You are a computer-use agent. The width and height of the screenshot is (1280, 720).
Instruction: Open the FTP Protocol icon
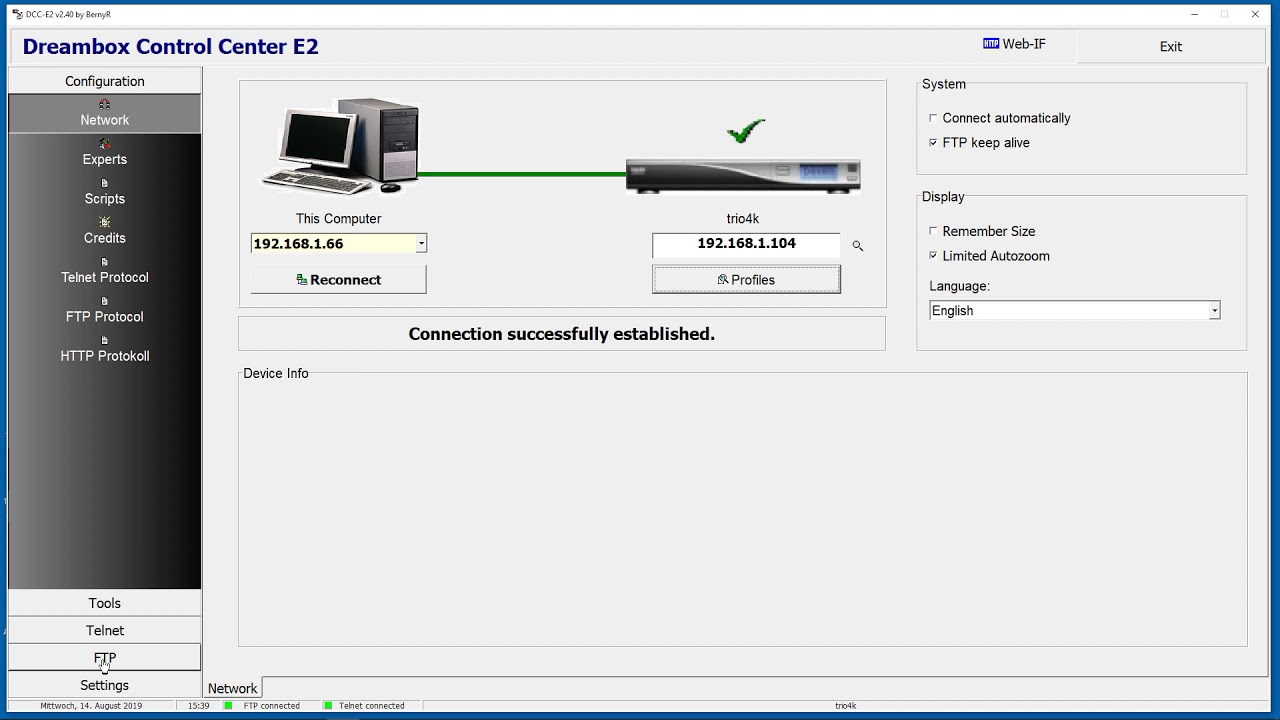pos(104,301)
